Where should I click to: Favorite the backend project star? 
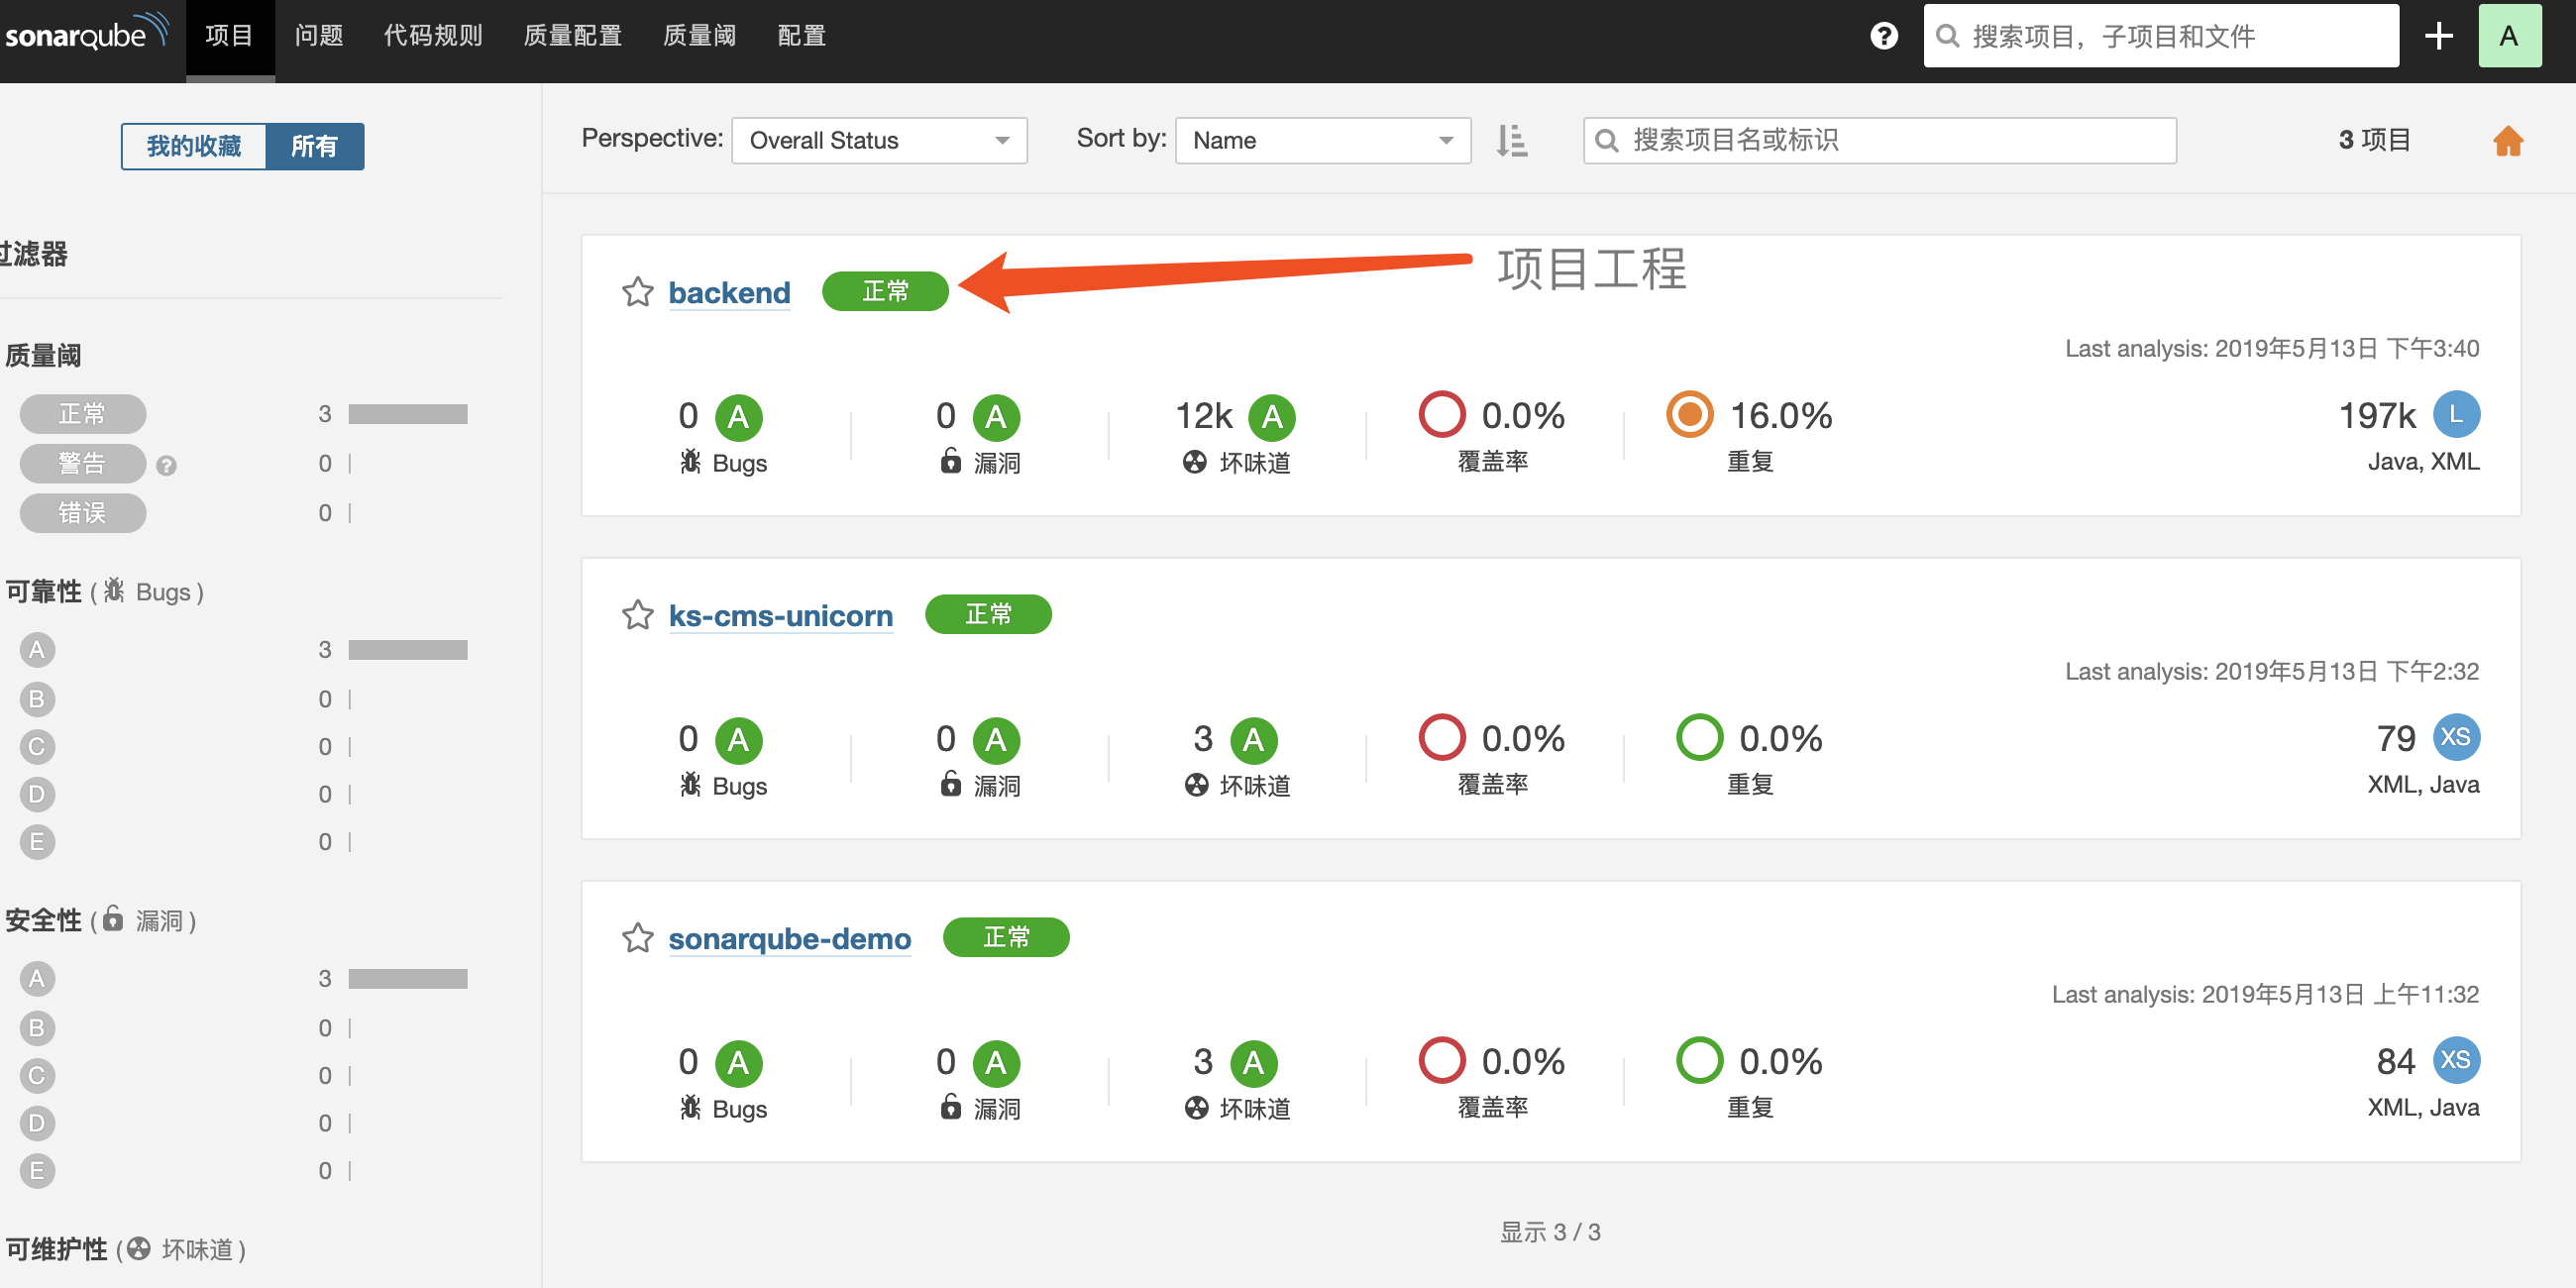[x=637, y=292]
